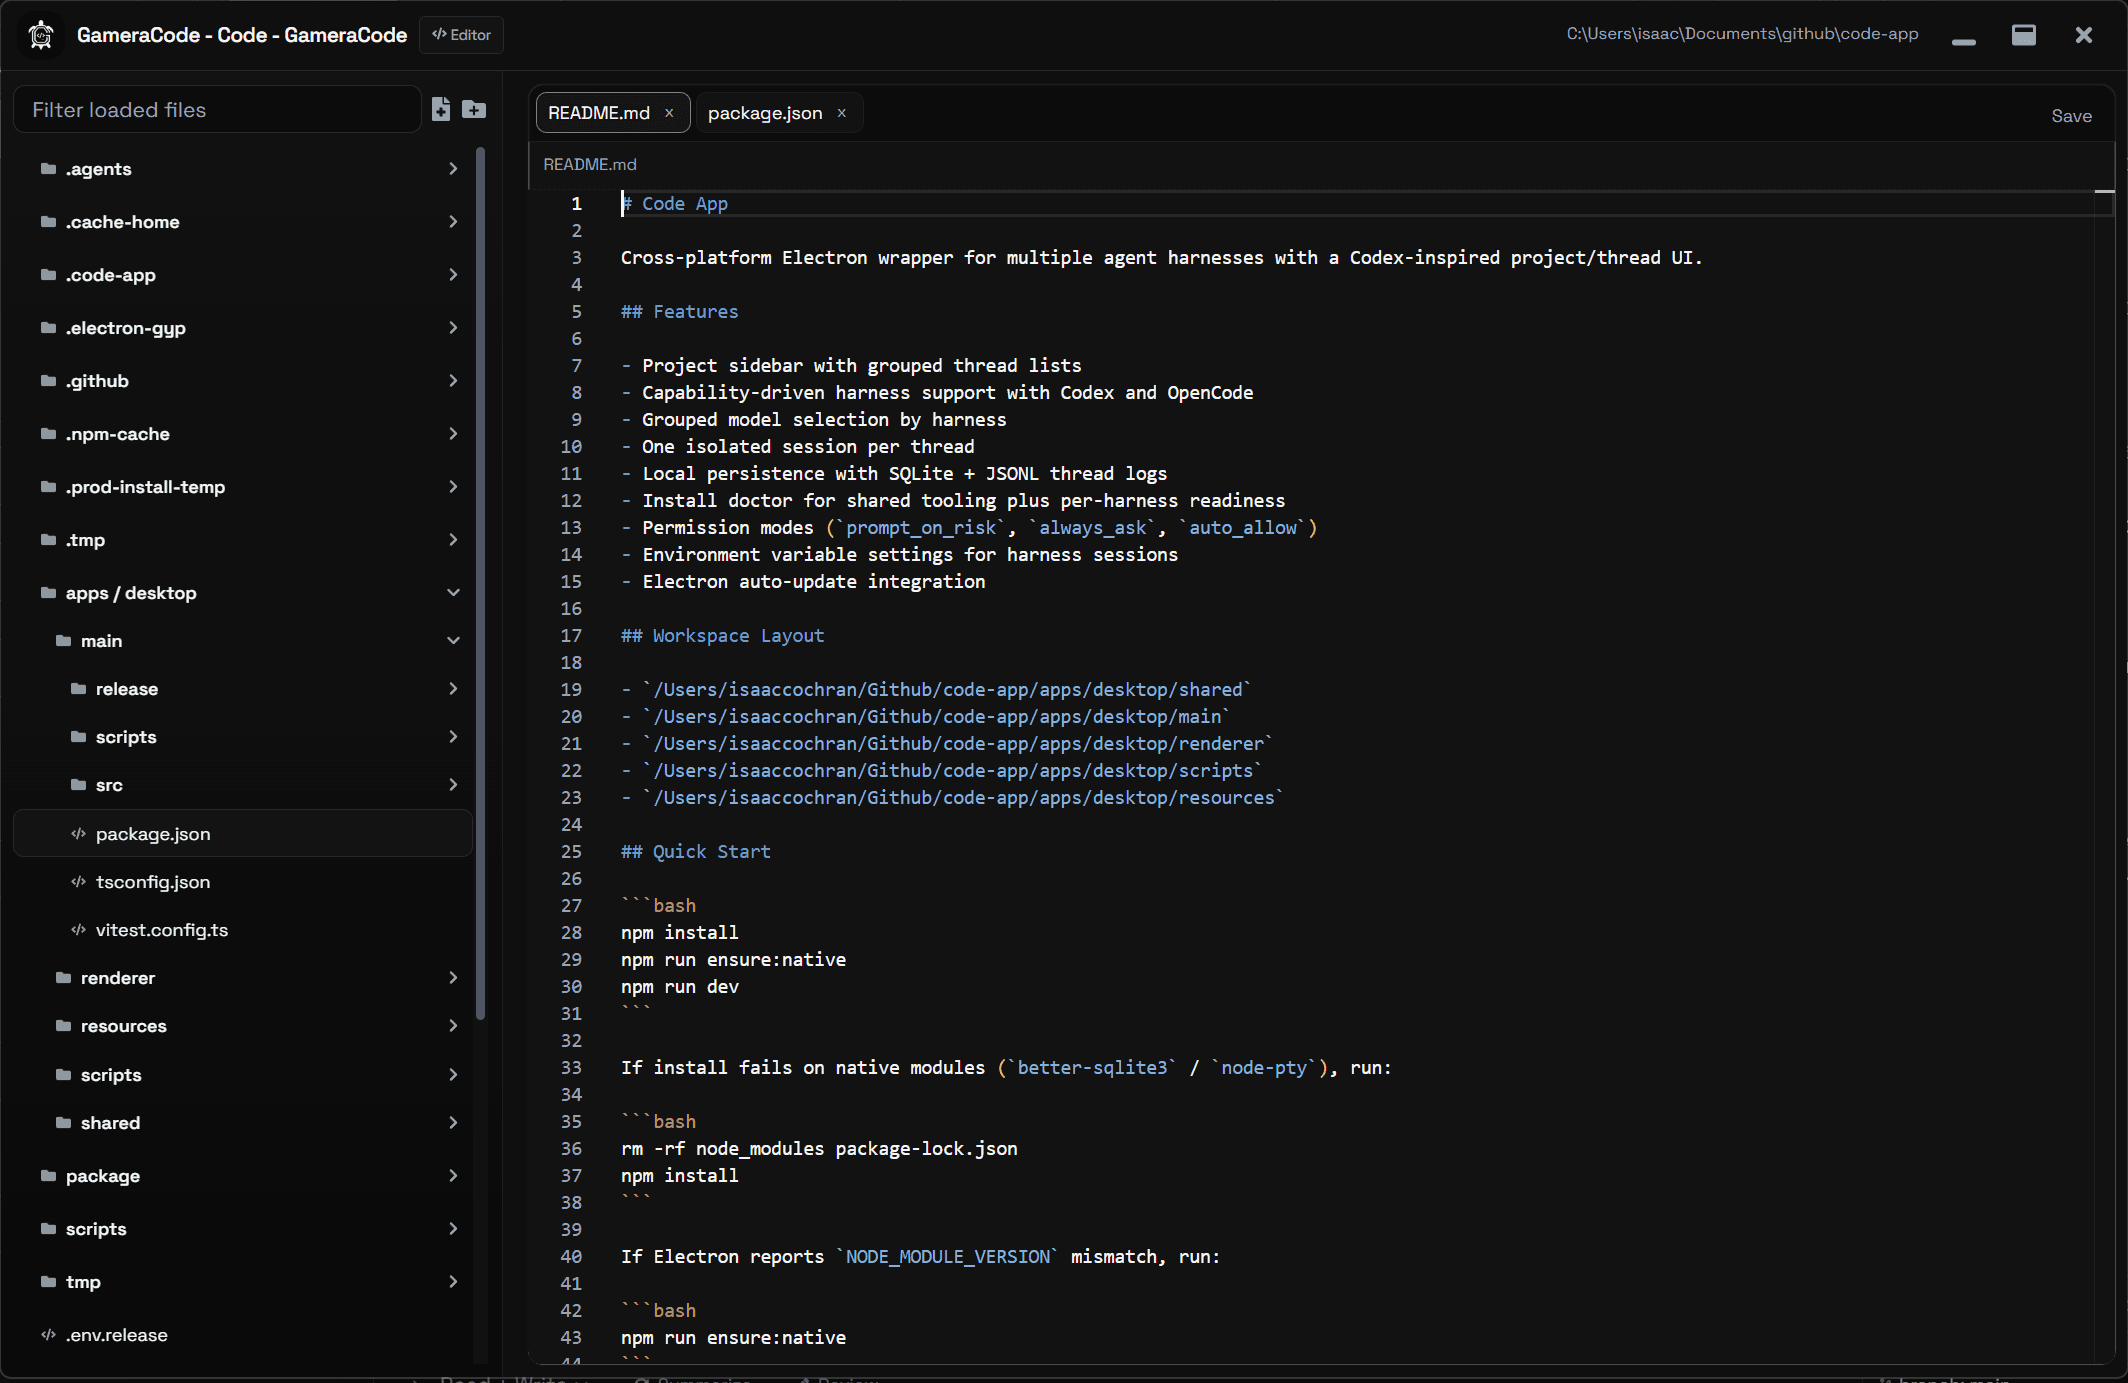Open the scripts folder under main
This screenshot has width=2128, height=1383.
click(243, 736)
